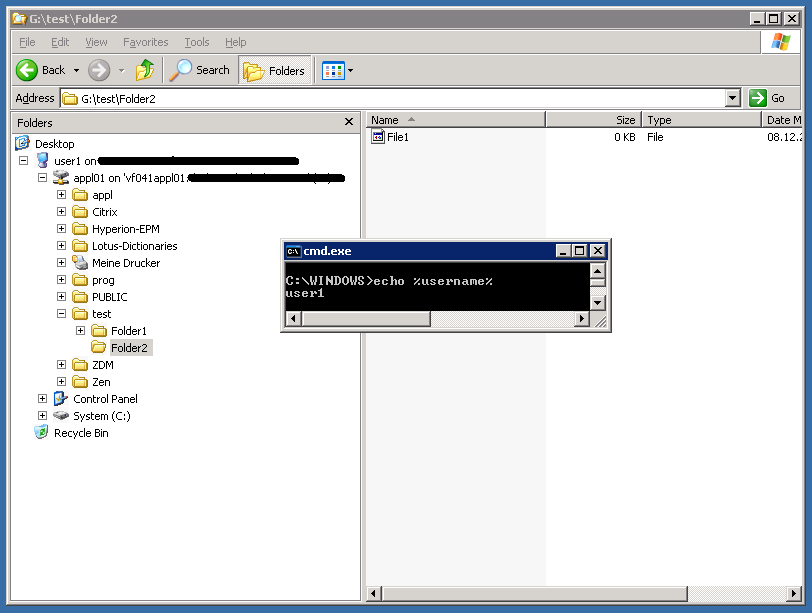Select the Lotus-Dictionaries tree label
Viewport: 812px width, 613px height.
(x=135, y=246)
